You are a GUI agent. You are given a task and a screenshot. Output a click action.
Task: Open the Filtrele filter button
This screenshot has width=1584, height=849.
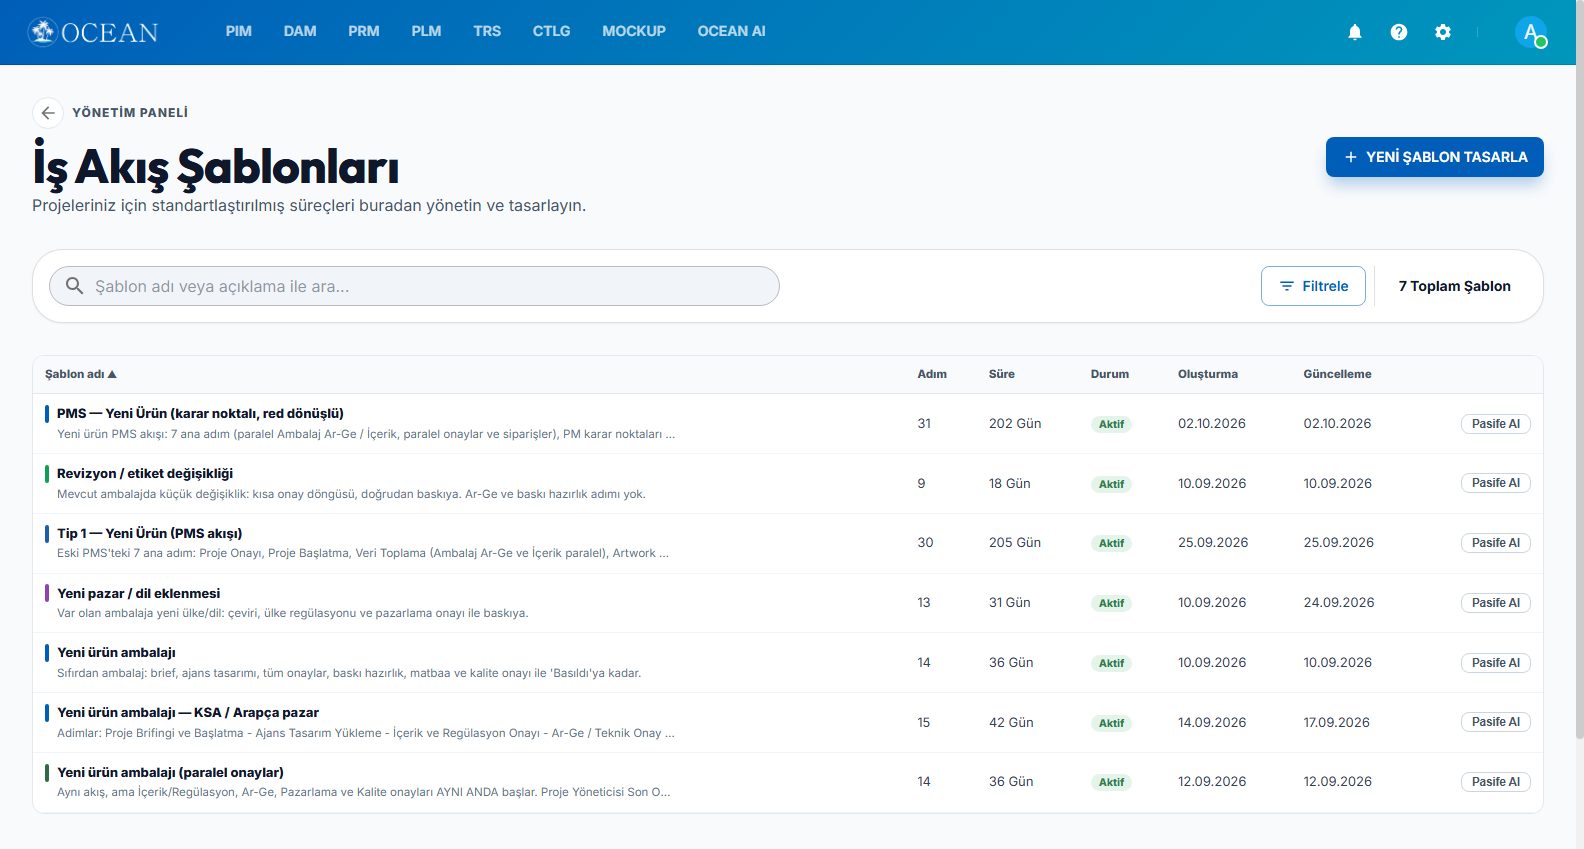1313,286
